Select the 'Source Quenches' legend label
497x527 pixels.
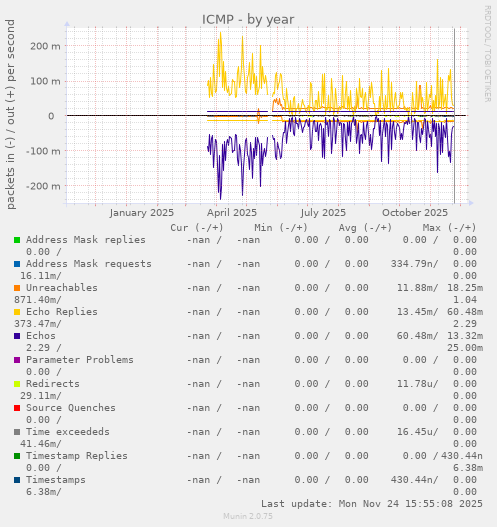tap(71, 408)
